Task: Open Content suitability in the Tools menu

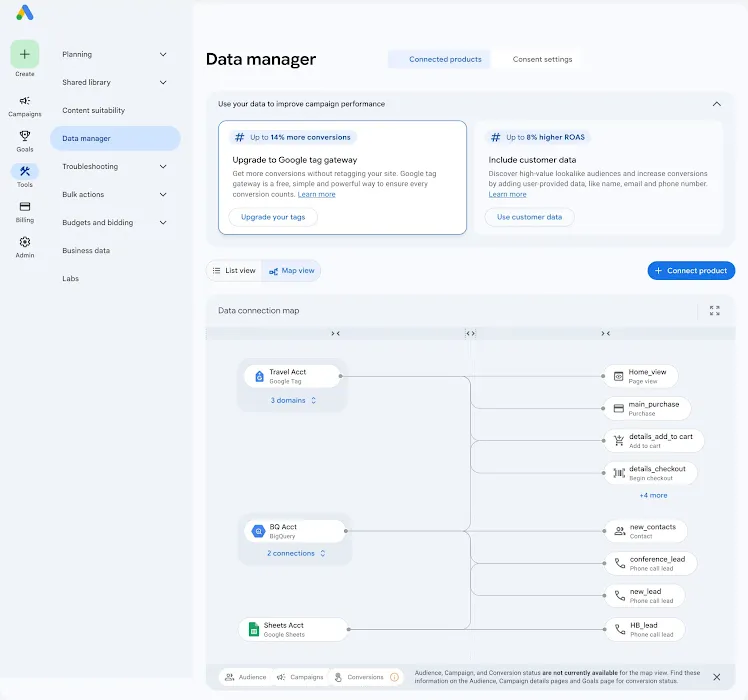Action: tap(94, 110)
